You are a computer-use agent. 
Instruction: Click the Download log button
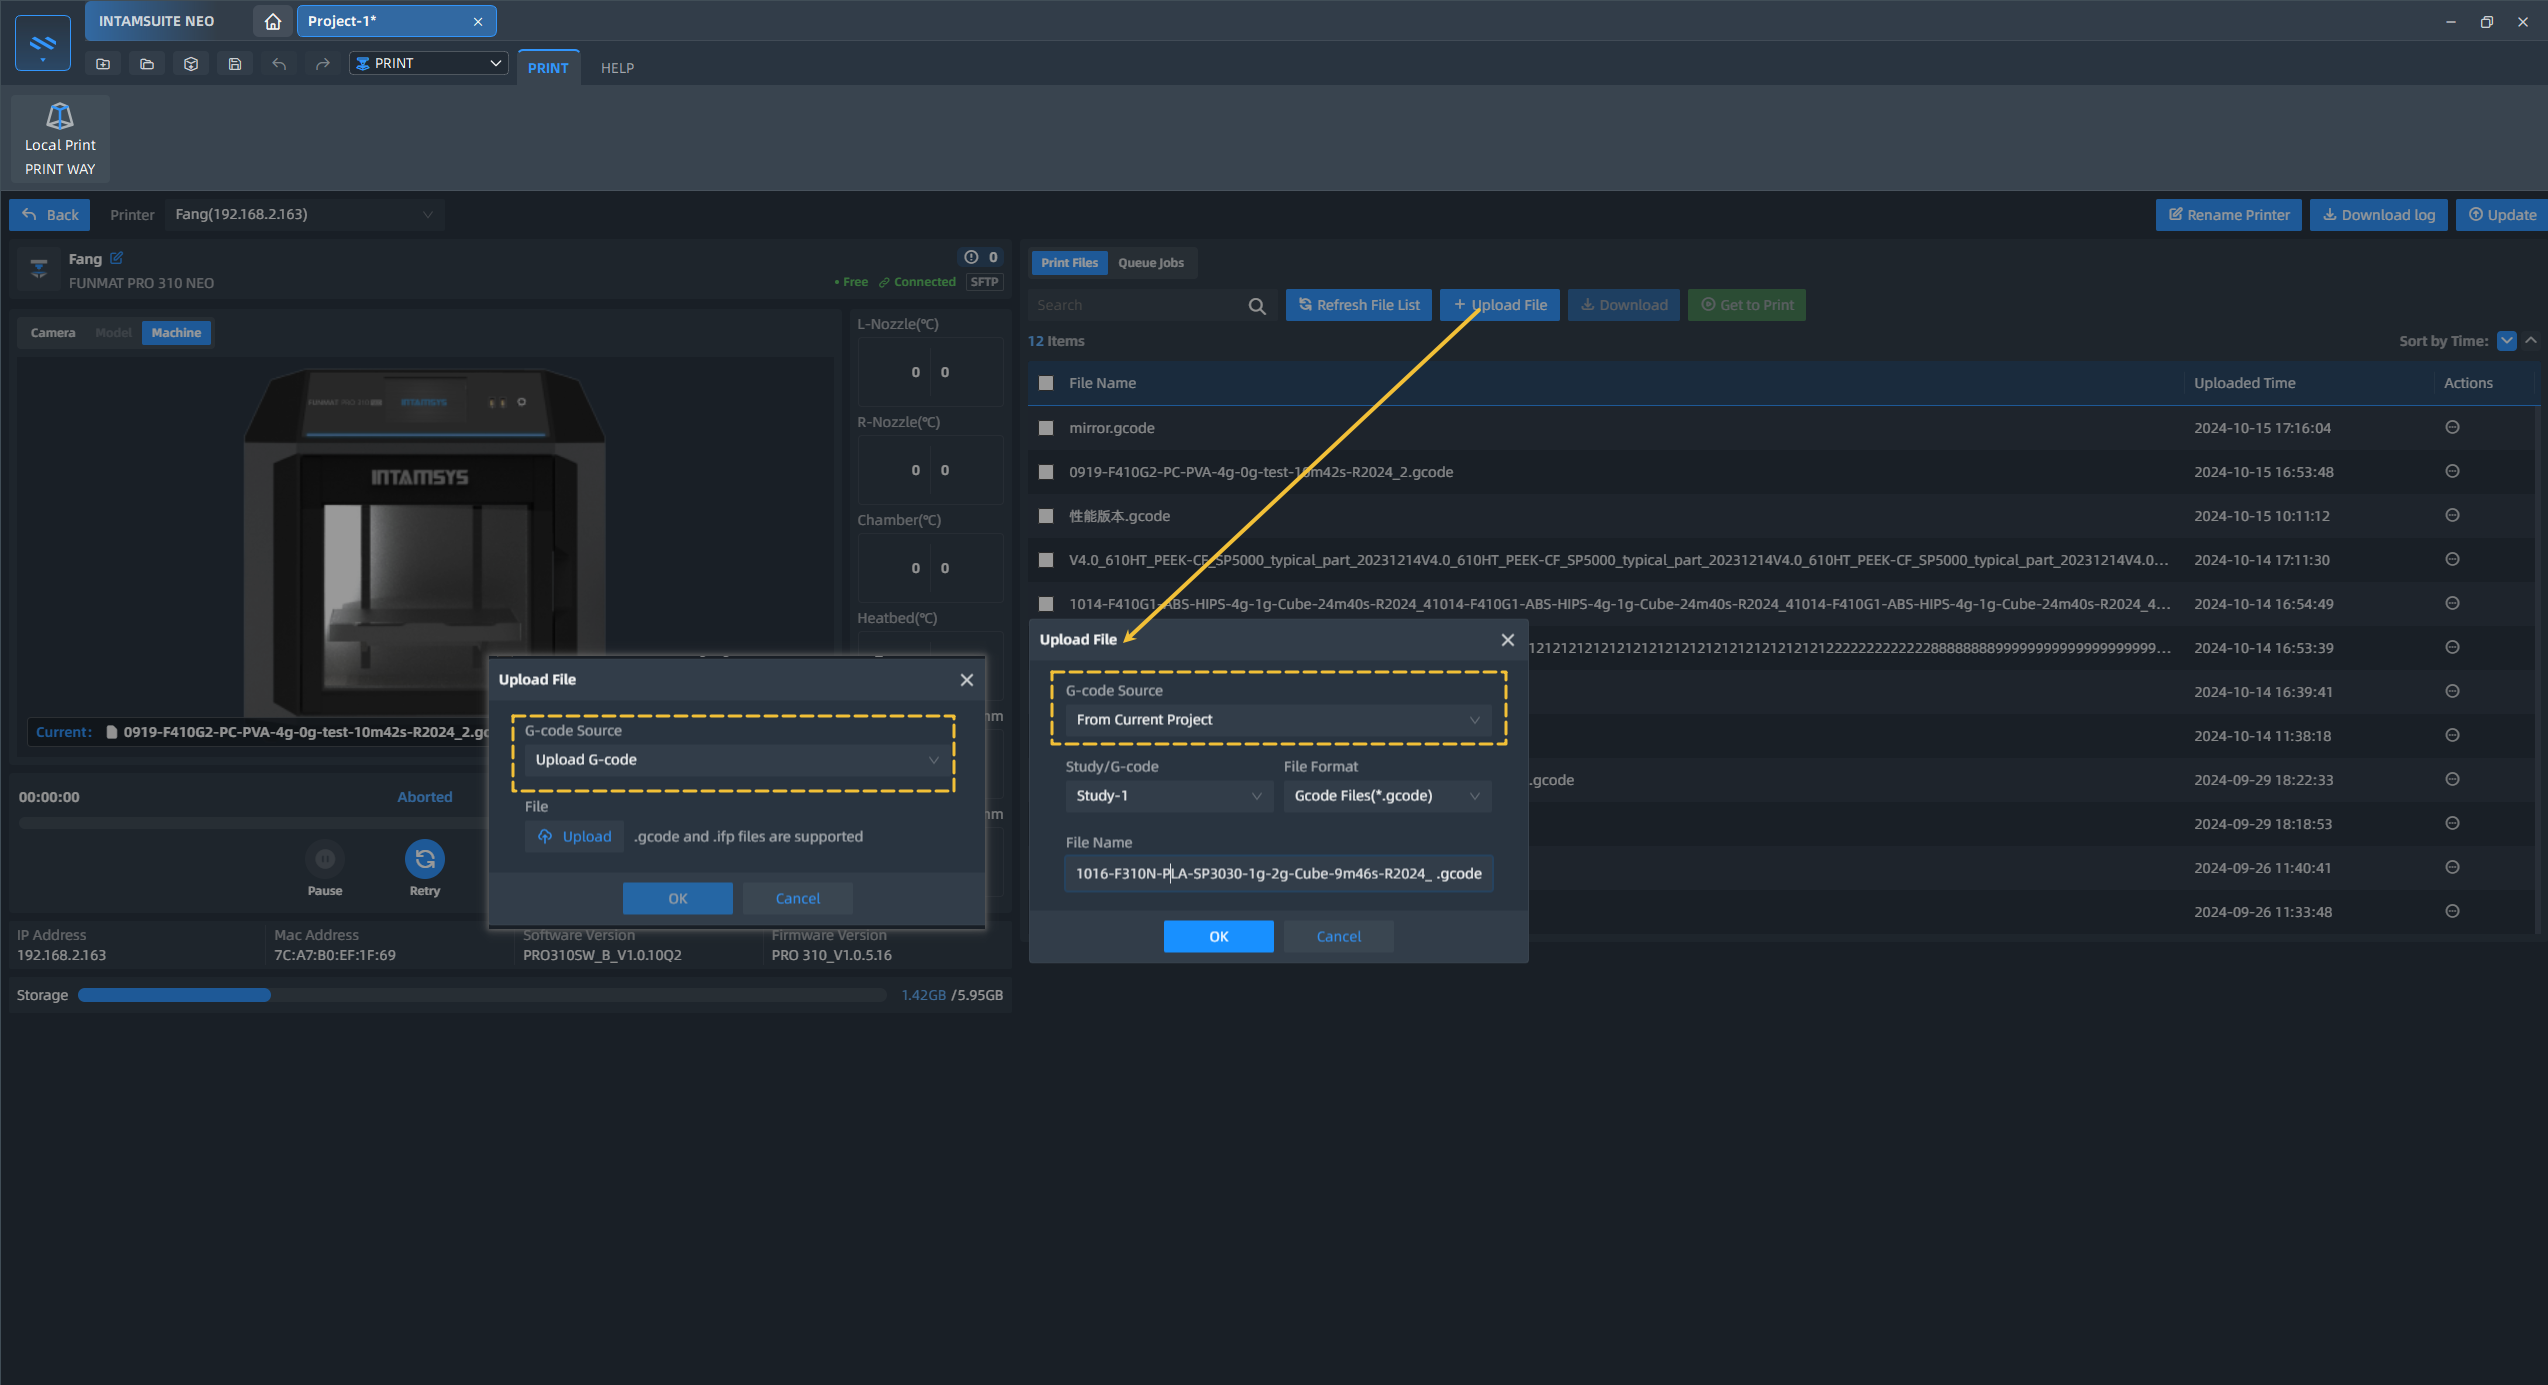2378,214
